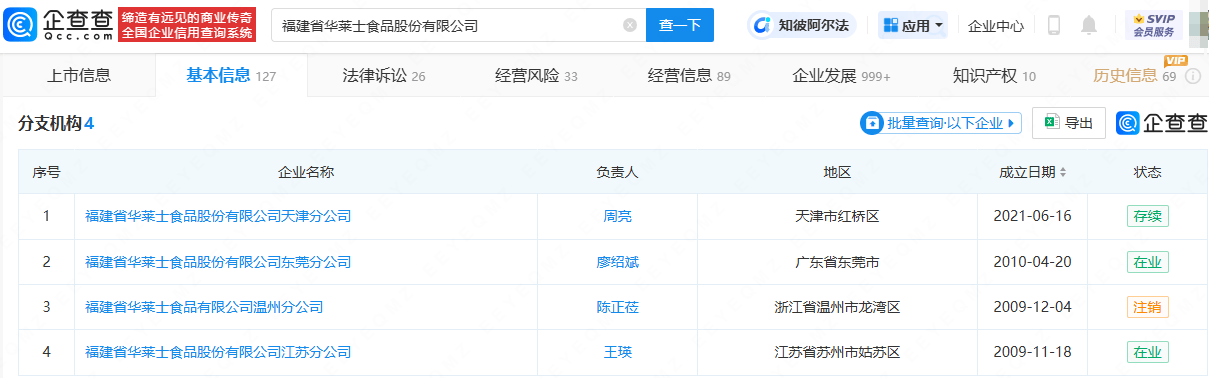
Task: Click the red slogan banner beside the logo
Action: [187, 25]
